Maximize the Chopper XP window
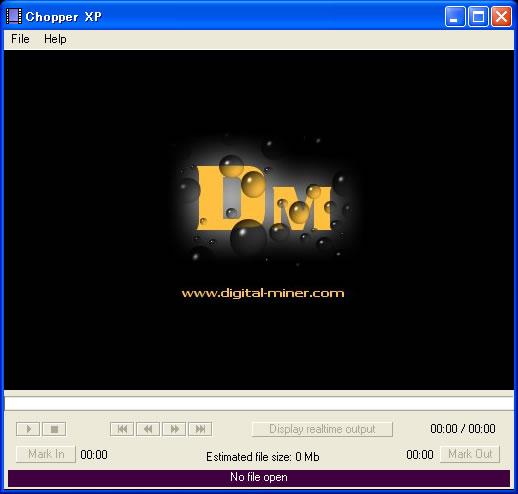Screen dimensions: 518x494 (x=479, y=17)
